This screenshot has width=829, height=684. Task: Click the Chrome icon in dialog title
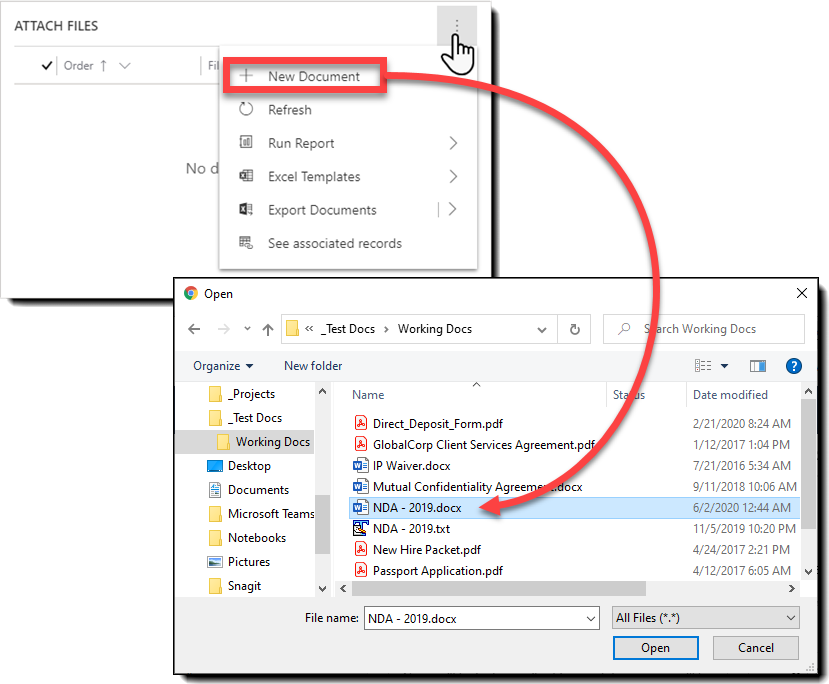(191, 293)
